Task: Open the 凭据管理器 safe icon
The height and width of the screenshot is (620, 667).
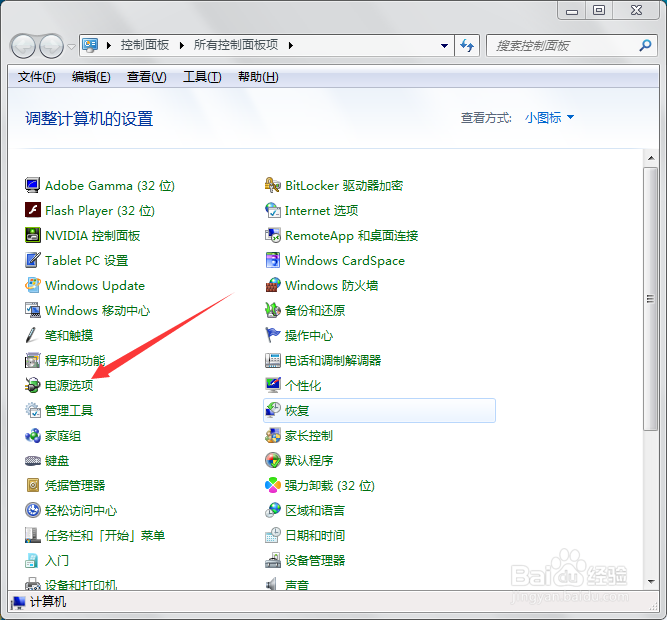Action: pyautogui.click(x=32, y=485)
